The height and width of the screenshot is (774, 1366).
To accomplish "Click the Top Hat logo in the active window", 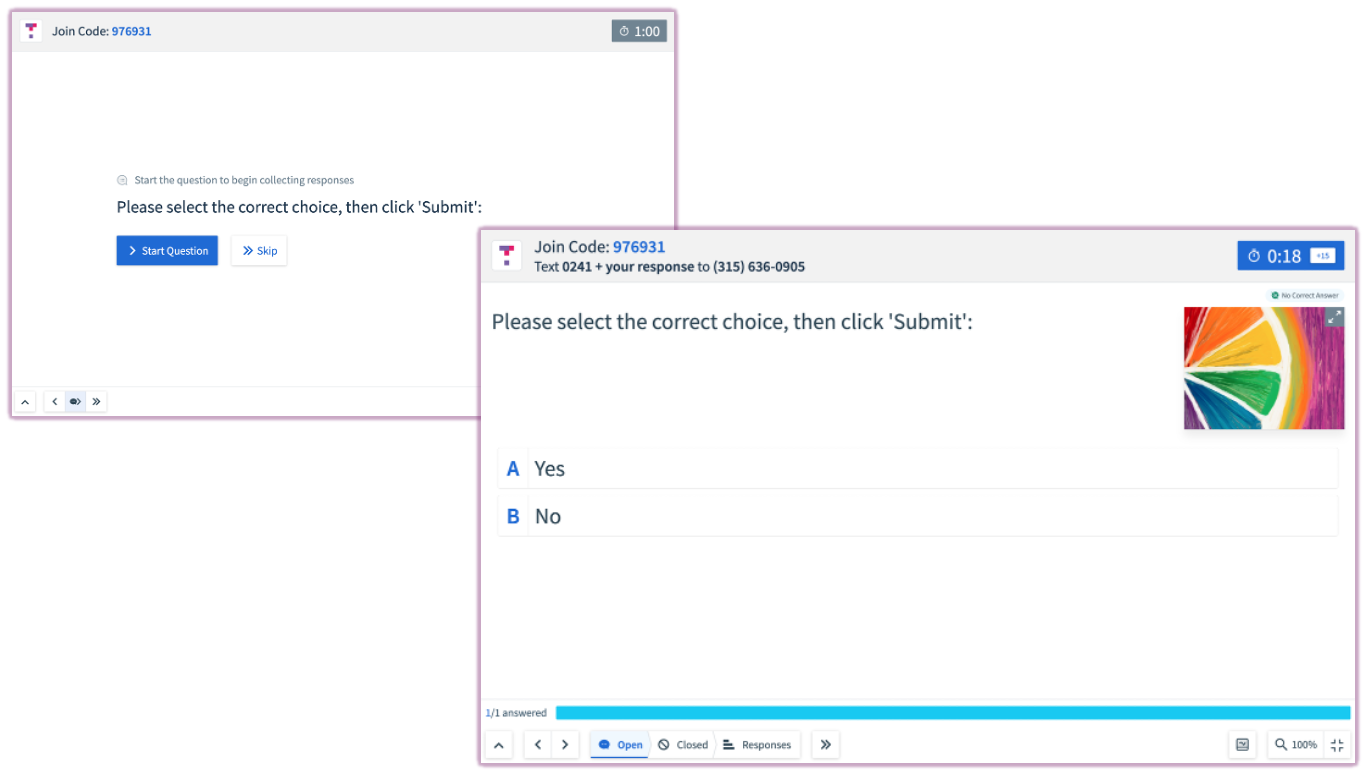I will pyautogui.click(x=507, y=256).
